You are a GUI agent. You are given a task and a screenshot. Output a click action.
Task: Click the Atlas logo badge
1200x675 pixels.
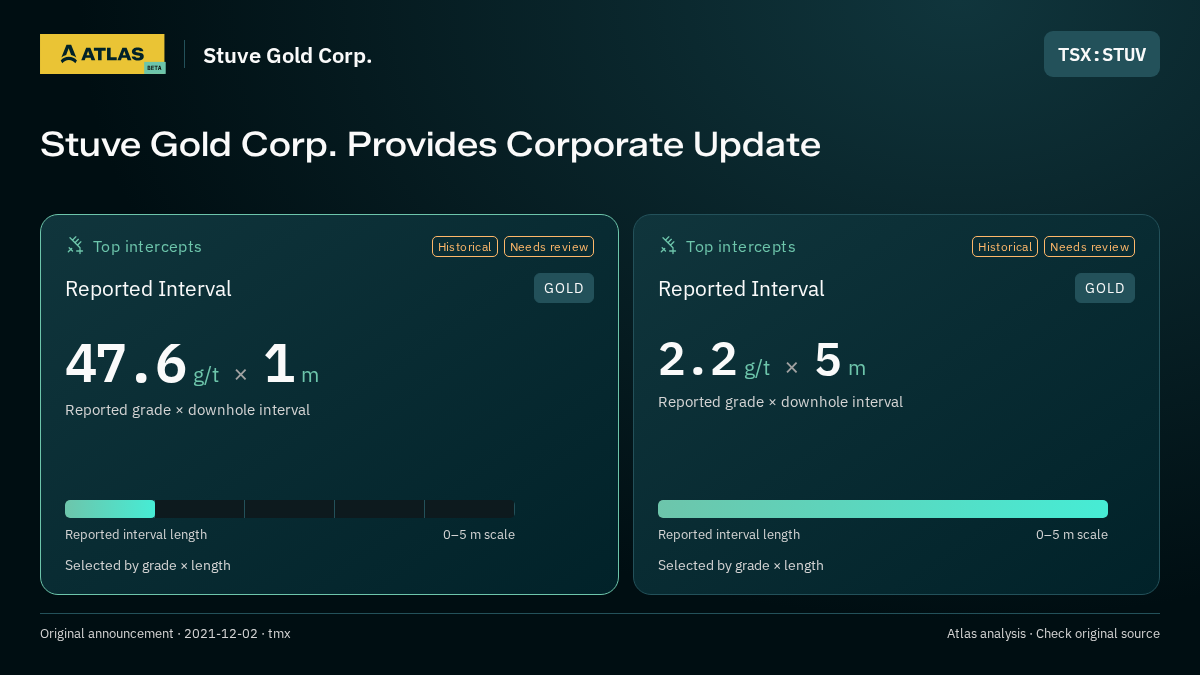(102, 54)
